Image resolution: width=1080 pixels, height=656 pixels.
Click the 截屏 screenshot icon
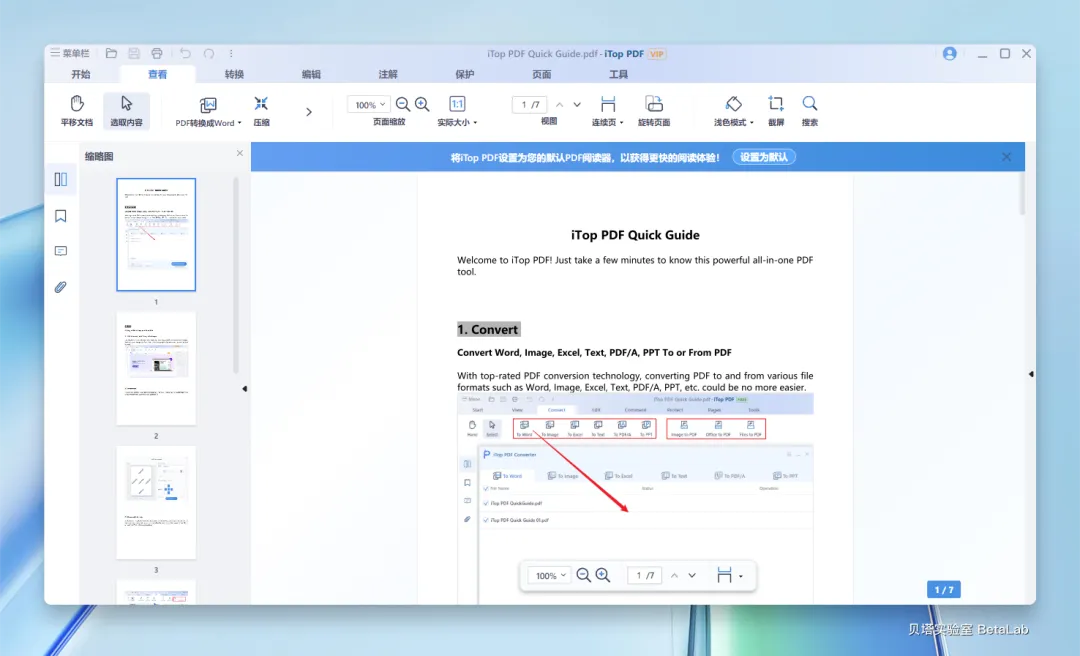(776, 103)
